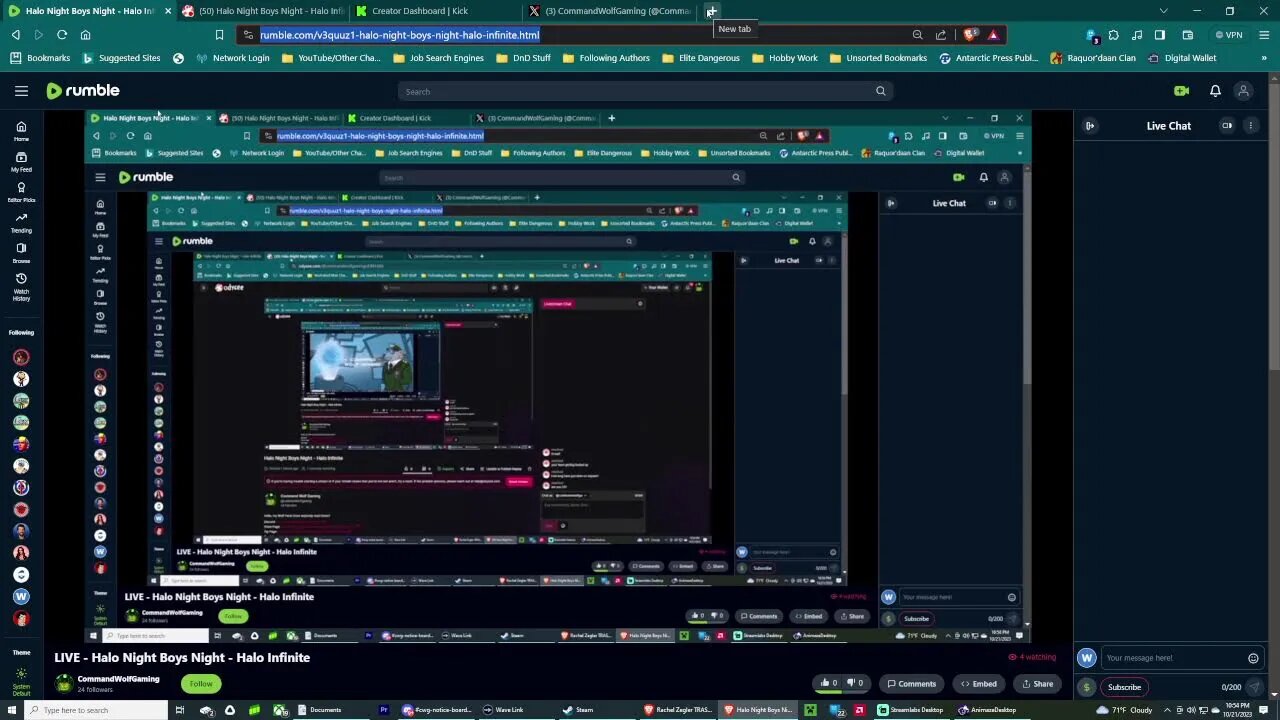This screenshot has height=720, width=1280.
Task: Click the browser home button
Action: pyautogui.click(x=85, y=35)
